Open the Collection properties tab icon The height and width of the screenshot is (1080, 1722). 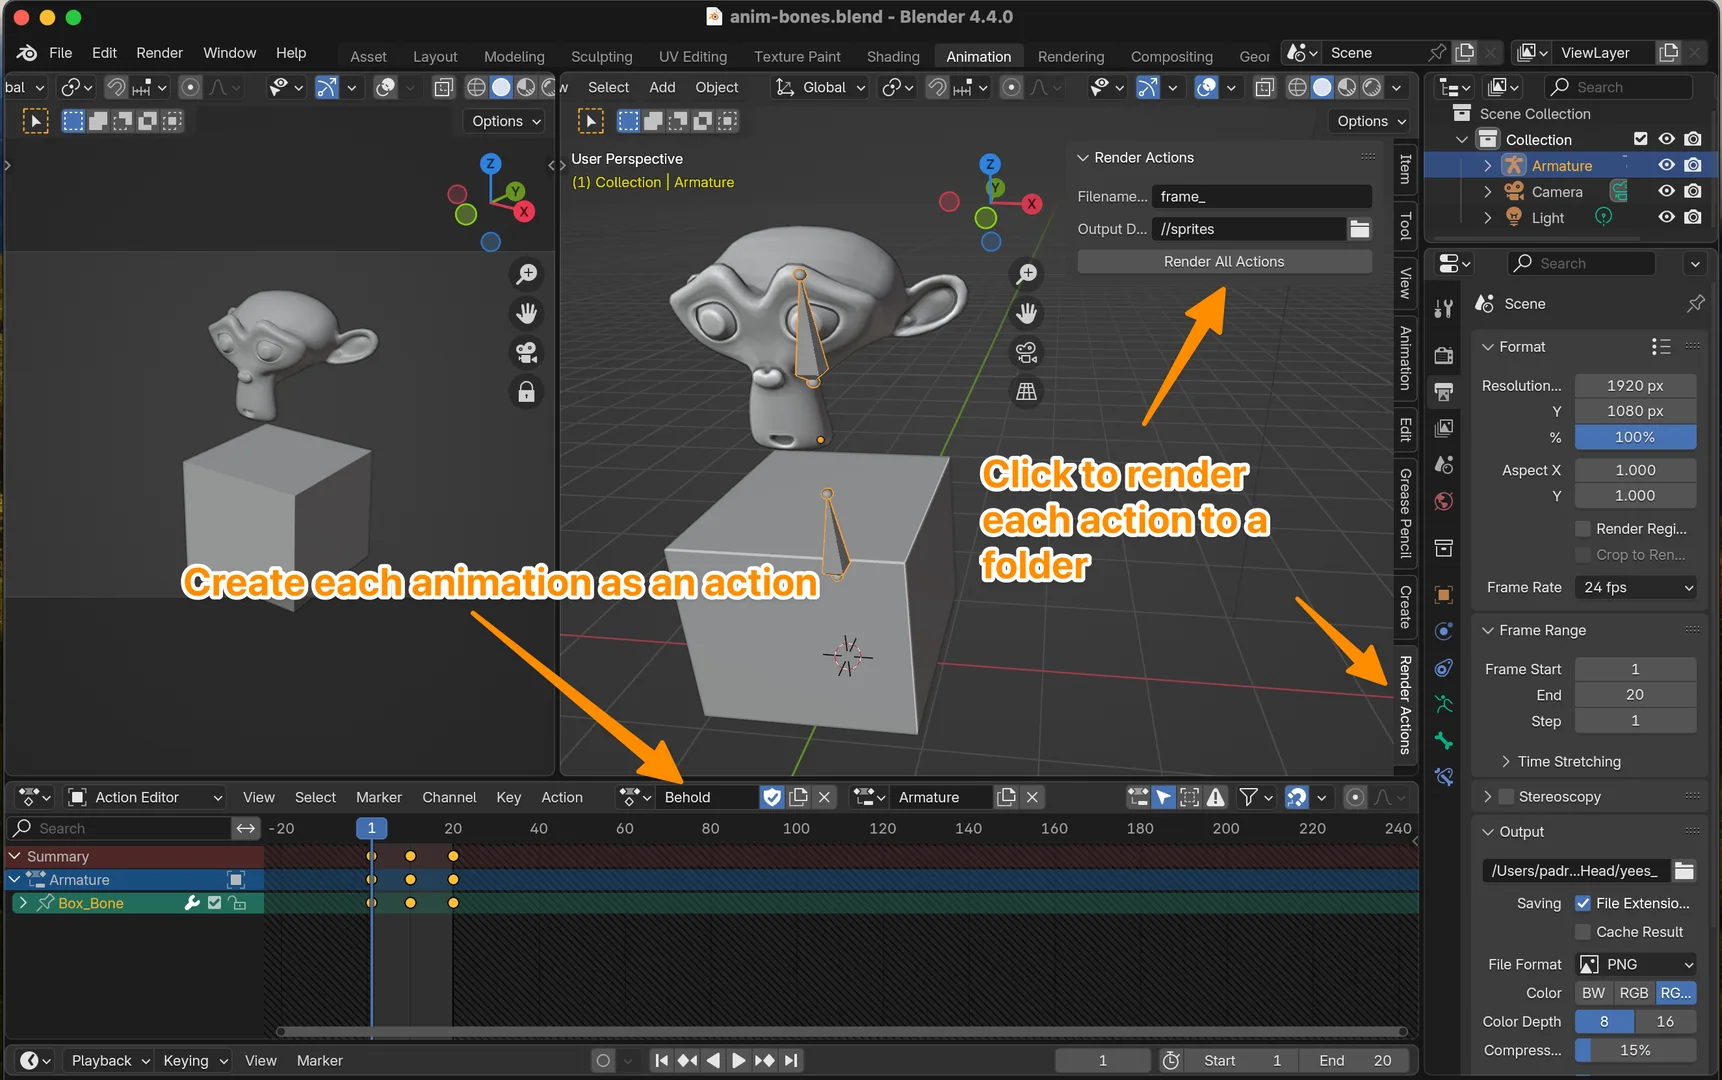[x=1443, y=548]
